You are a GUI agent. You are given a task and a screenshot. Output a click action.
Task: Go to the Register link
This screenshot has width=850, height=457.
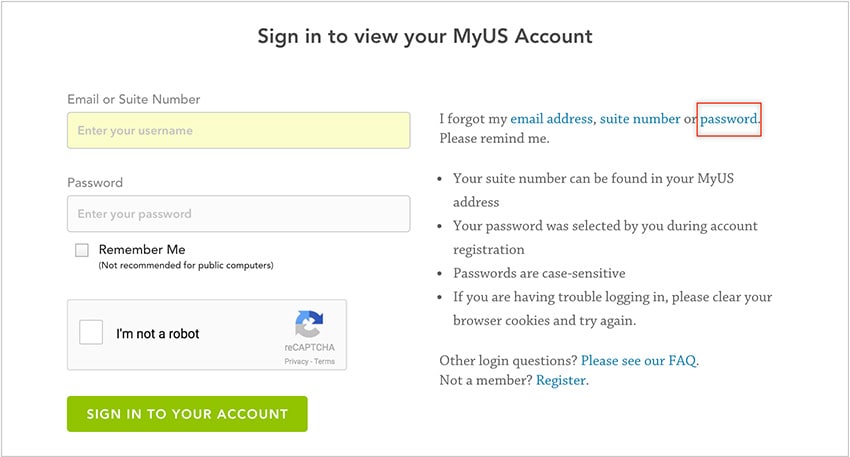click(x=561, y=380)
